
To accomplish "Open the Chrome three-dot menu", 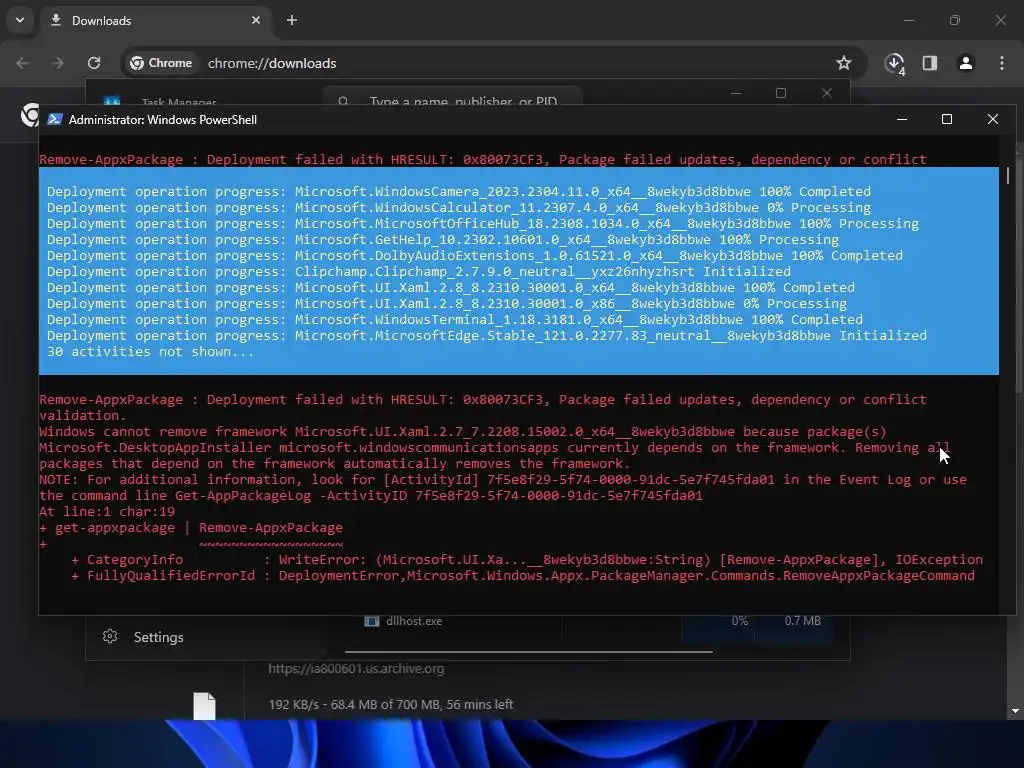I will pos(1002,63).
